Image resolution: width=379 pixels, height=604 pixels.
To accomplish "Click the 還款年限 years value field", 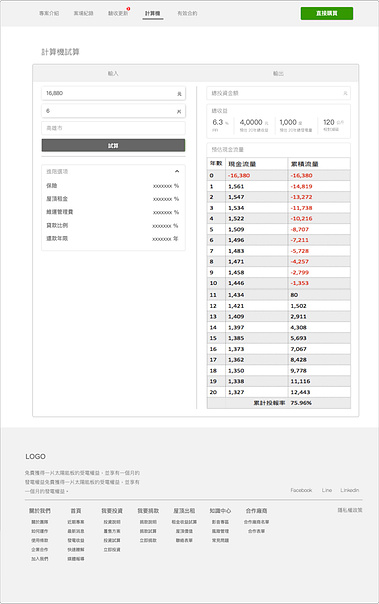I will [x=165, y=239].
